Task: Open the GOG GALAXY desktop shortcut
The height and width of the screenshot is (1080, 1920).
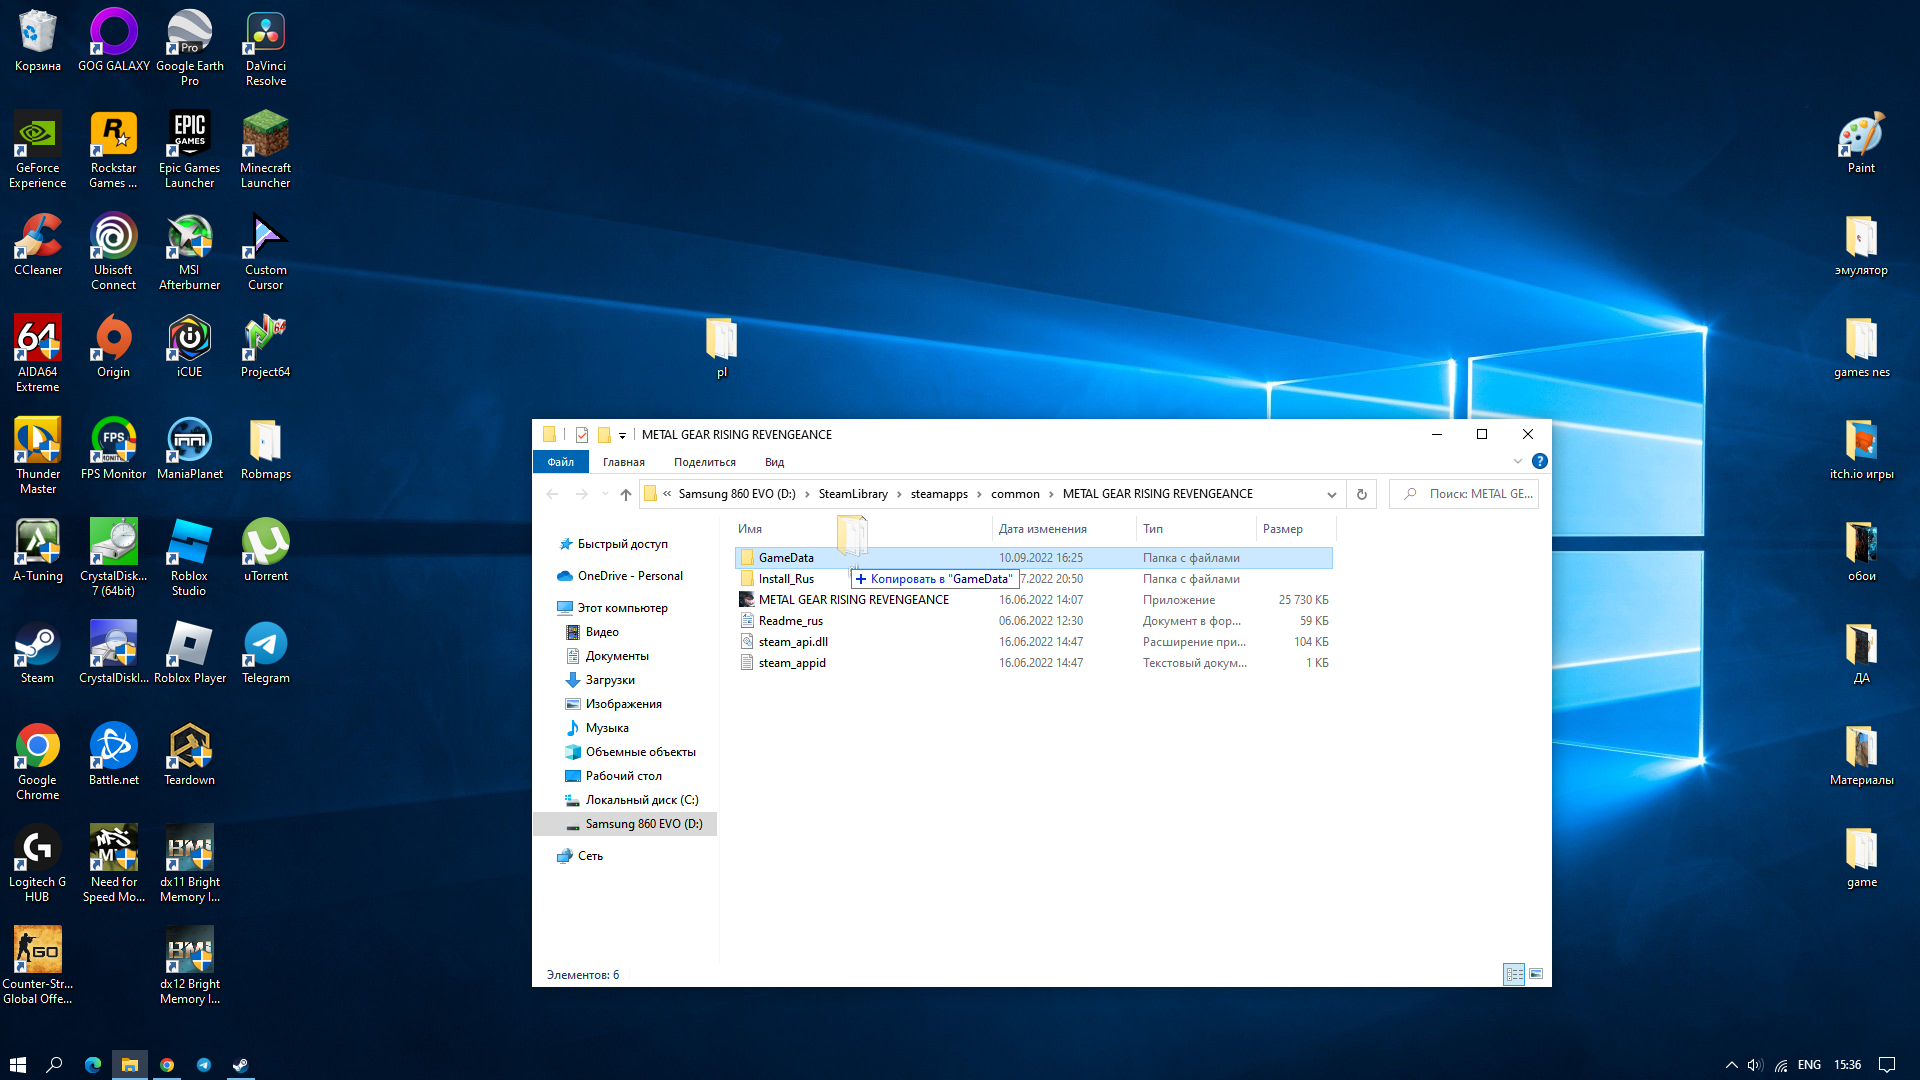Action: coord(114,41)
